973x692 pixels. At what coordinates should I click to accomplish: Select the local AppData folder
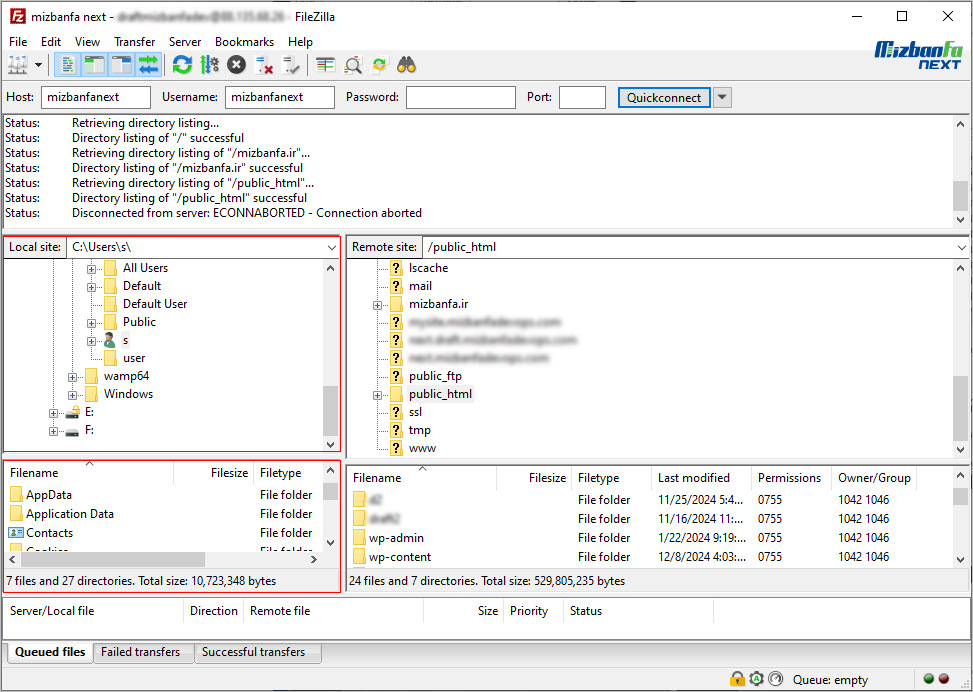click(x=48, y=495)
